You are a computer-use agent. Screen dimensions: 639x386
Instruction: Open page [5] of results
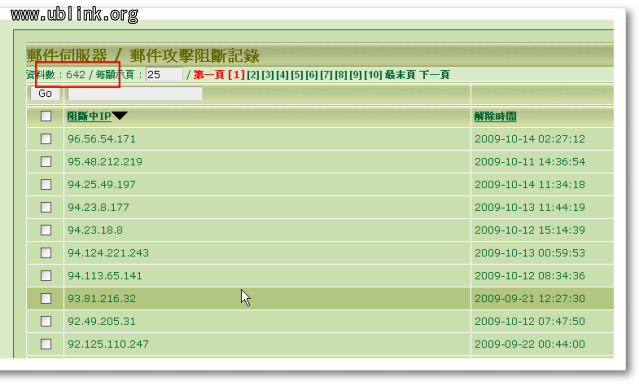click(x=297, y=75)
